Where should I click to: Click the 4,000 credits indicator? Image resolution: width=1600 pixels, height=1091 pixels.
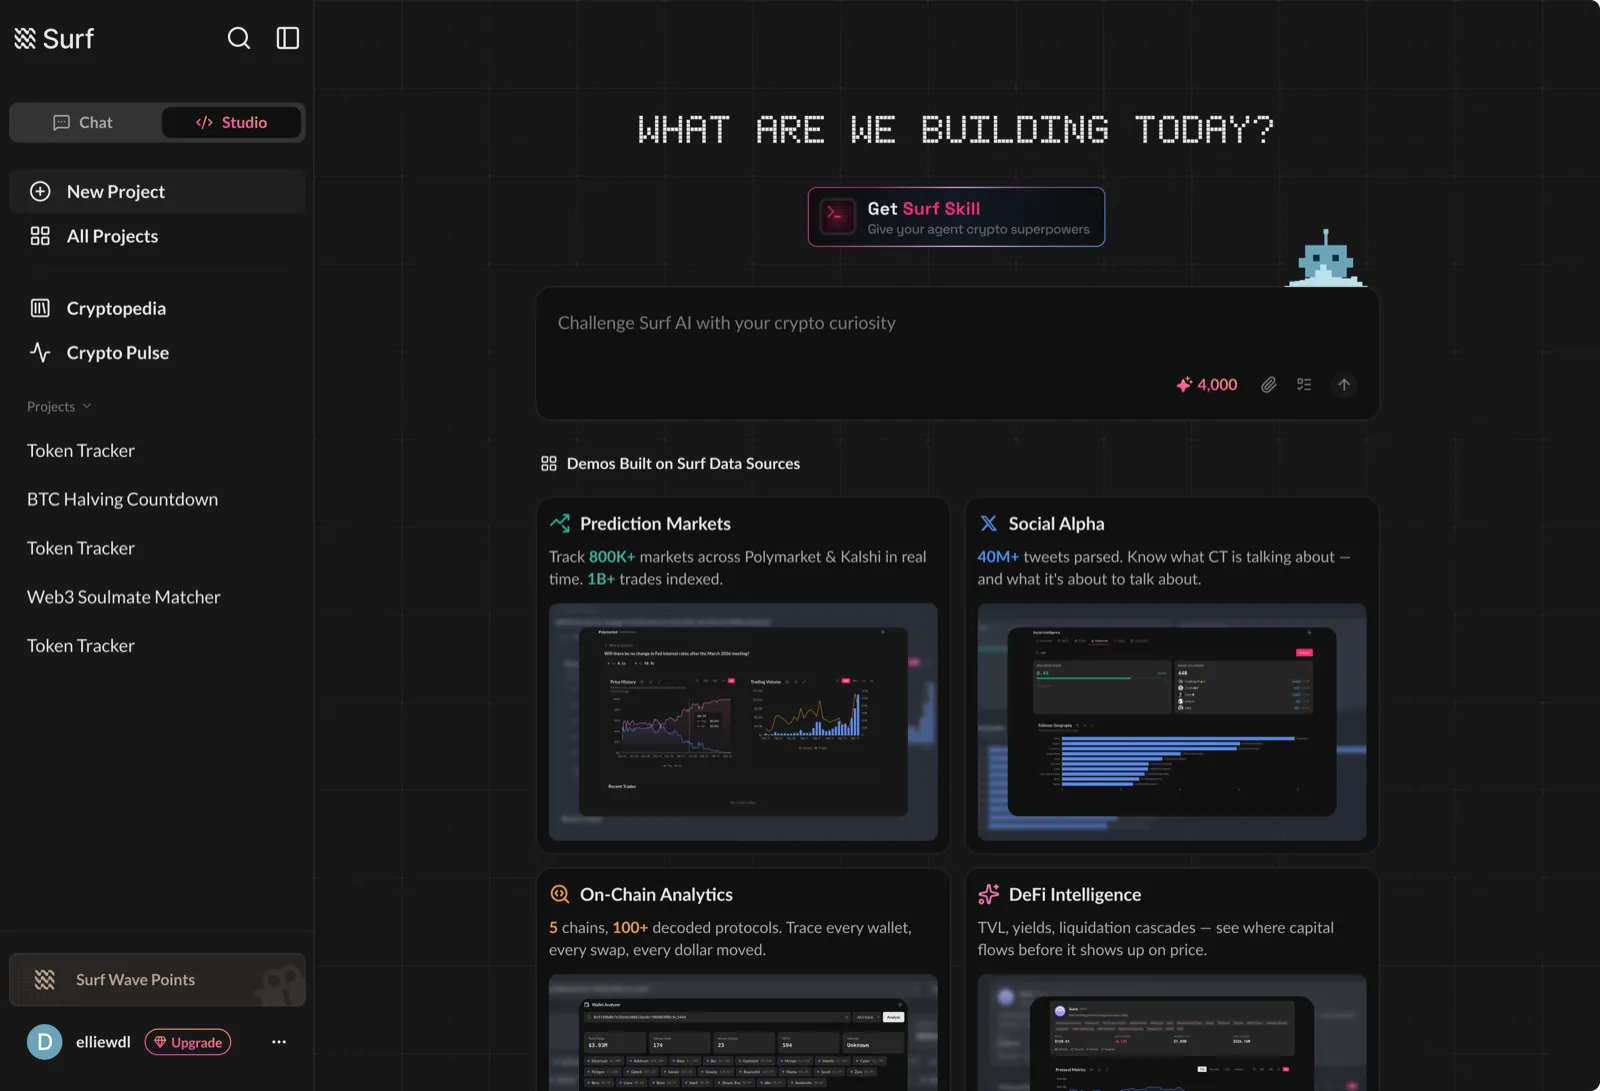tap(1207, 385)
